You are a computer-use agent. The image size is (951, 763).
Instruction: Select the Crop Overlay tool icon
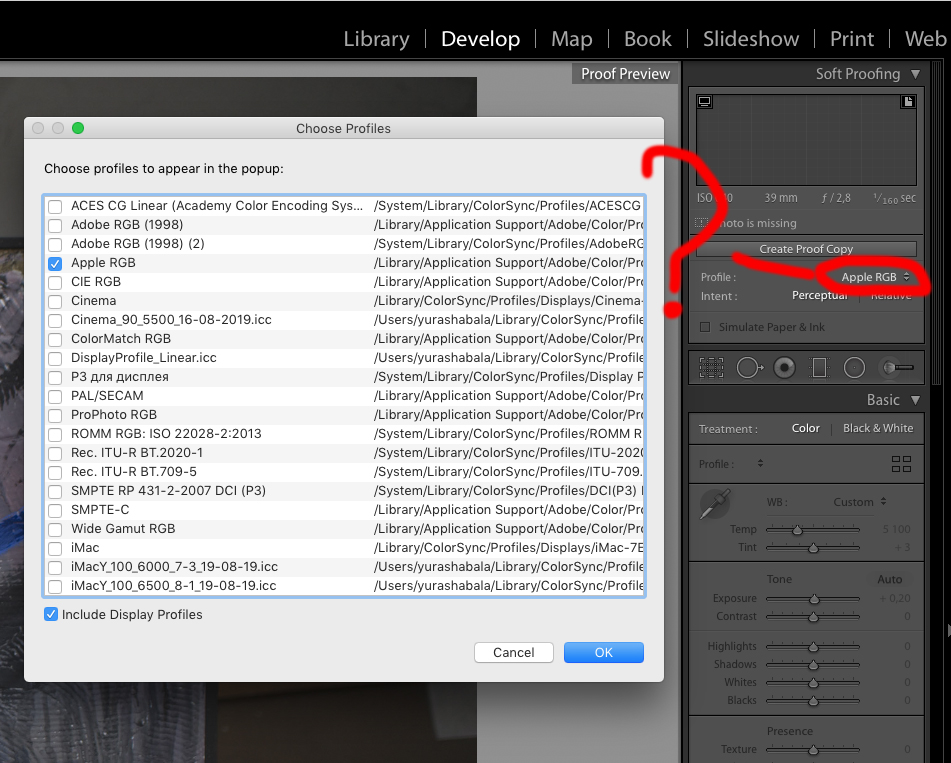coord(711,368)
